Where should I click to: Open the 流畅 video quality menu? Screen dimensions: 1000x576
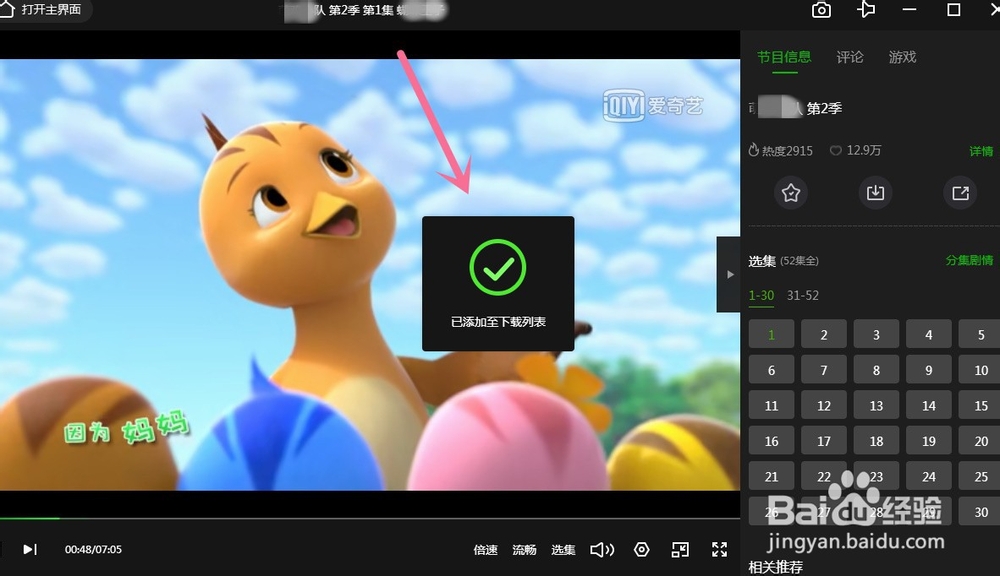pos(524,550)
